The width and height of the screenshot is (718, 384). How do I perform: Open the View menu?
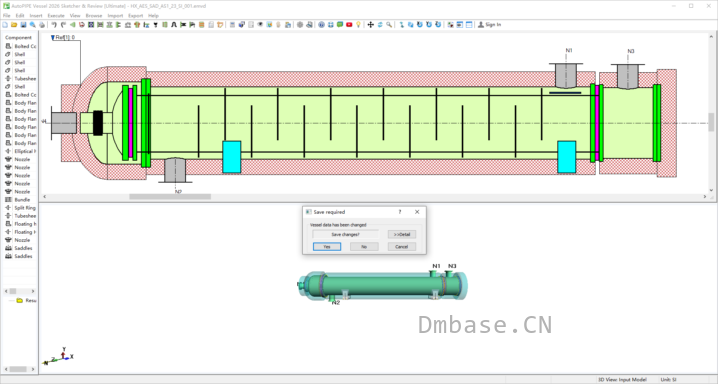coord(75,16)
